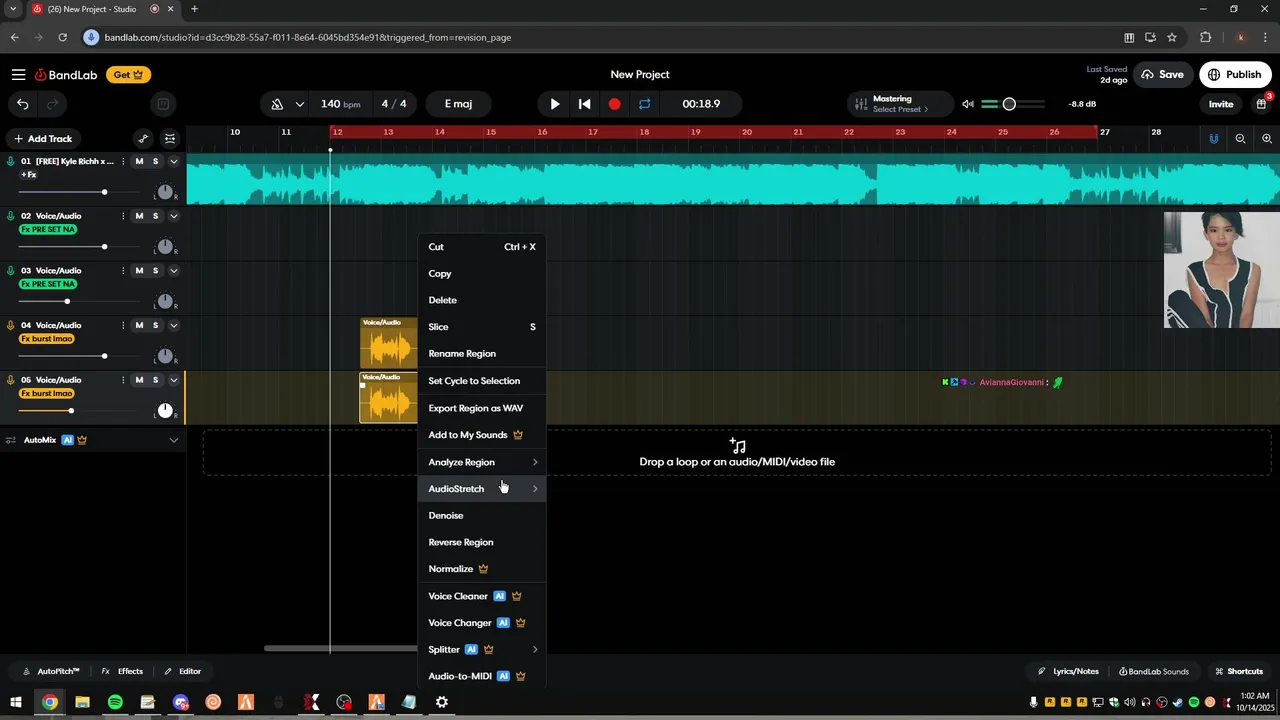Start playback with the Play button

click(x=555, y=104)
